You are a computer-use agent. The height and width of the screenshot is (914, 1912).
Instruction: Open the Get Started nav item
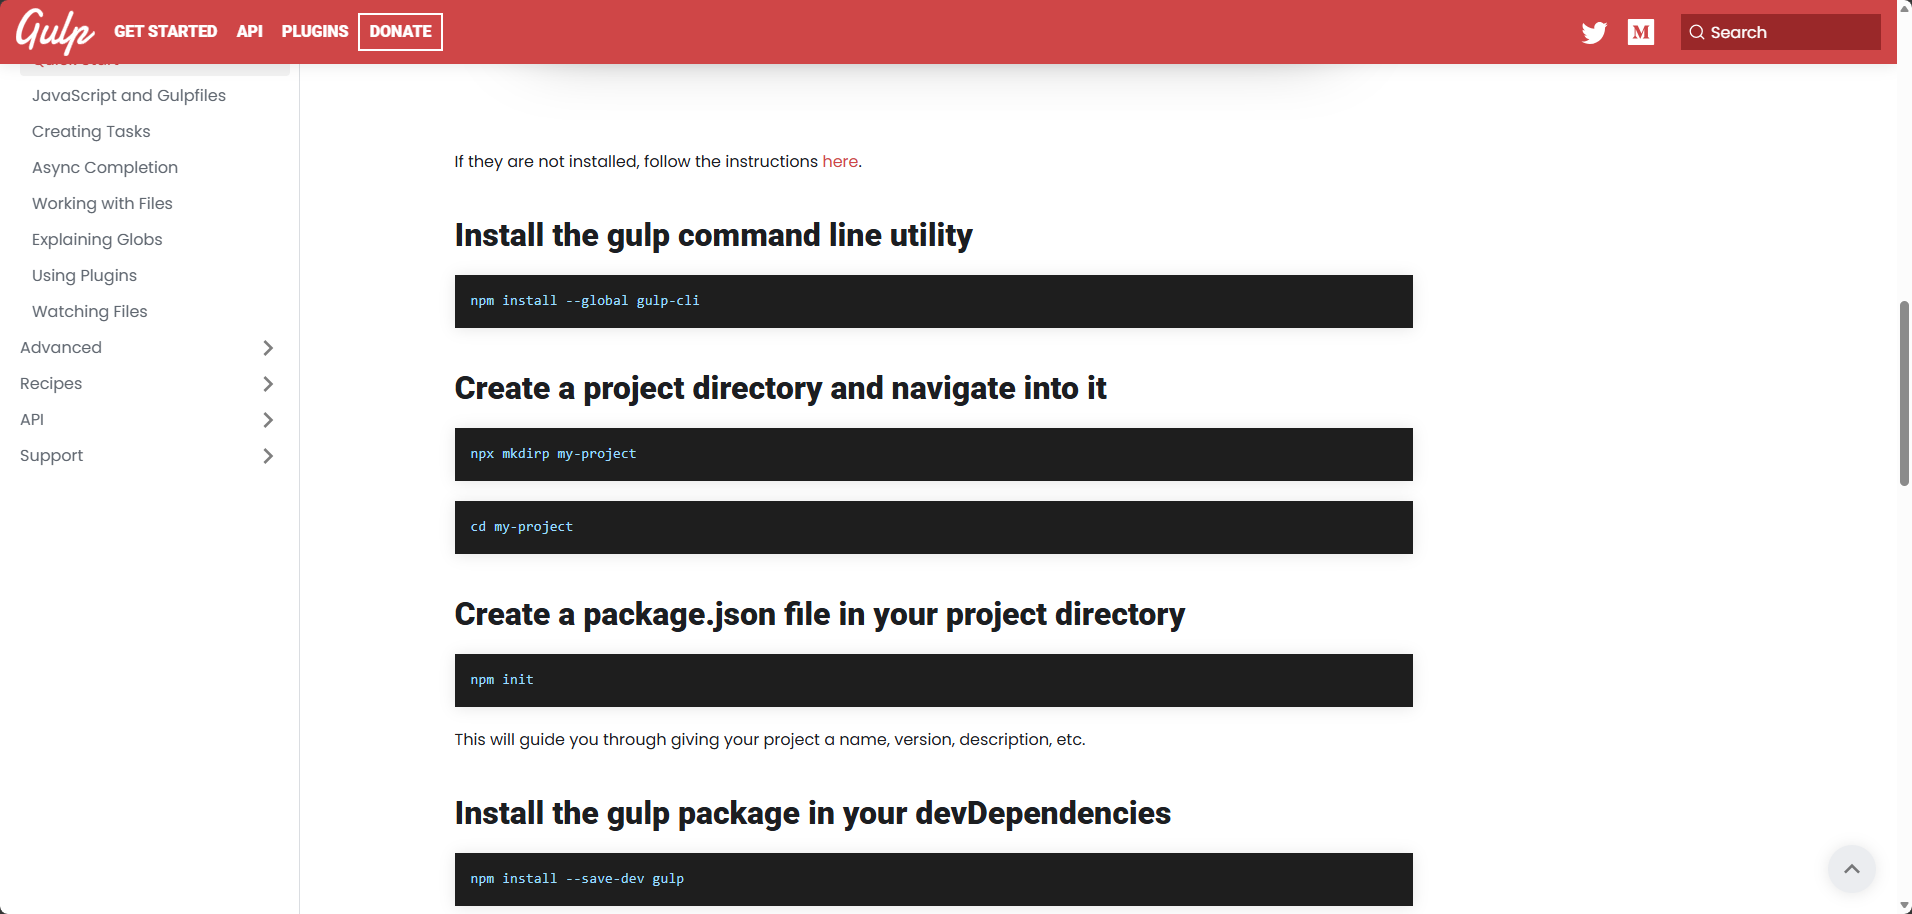(x=165, y=31)
